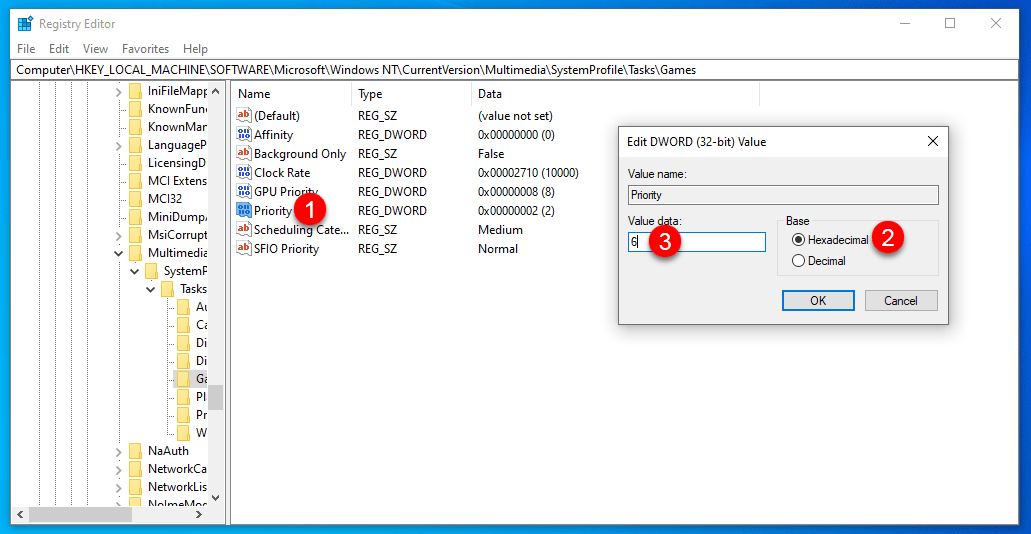The width and height of the screenshot is (1031, 534).
Task: Click the MCI32 folder icon
Action: [136, 199]
